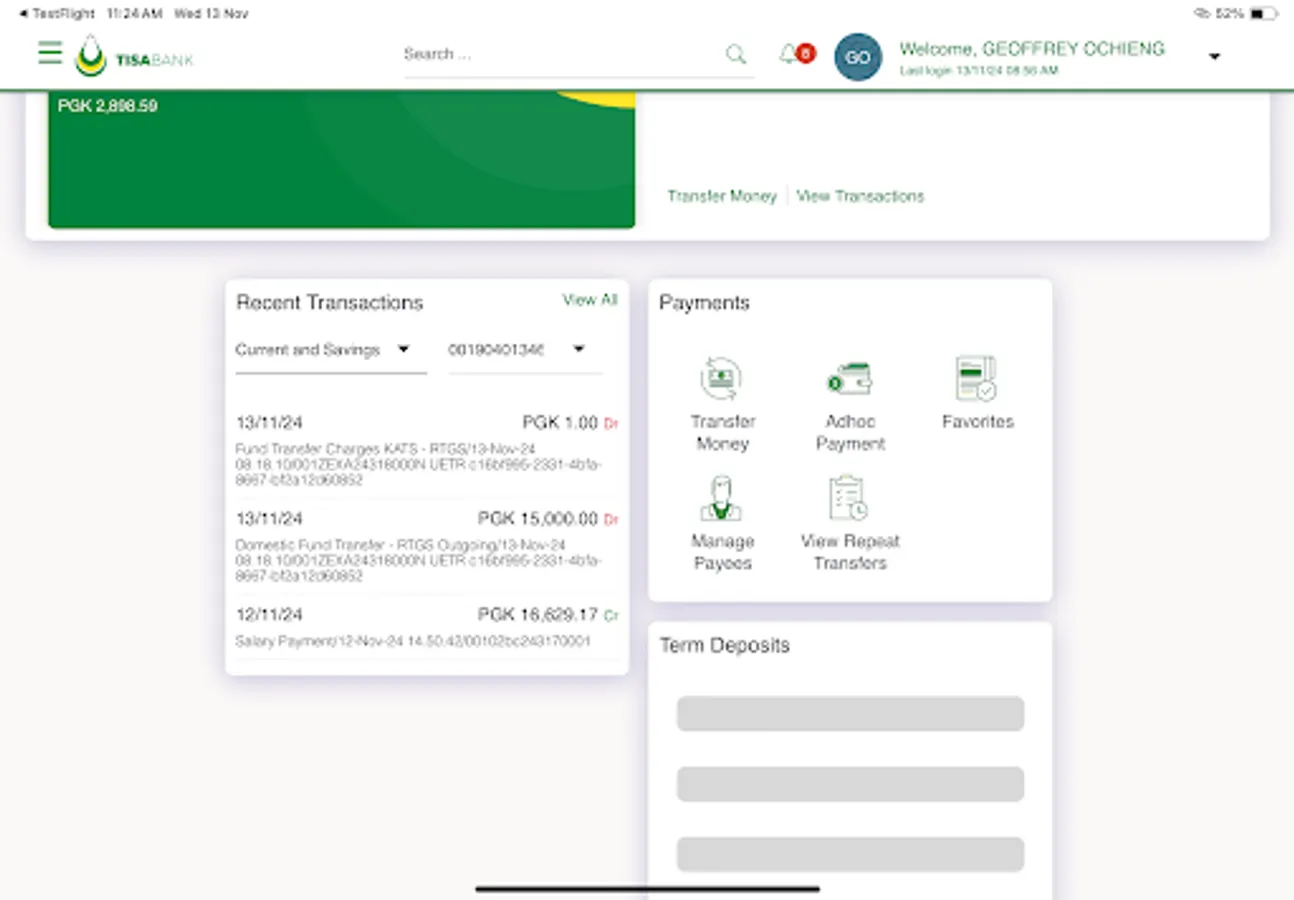1294x900 pixels.
Task: Open View Transactions for the account
Action: [x=860, y=196]
